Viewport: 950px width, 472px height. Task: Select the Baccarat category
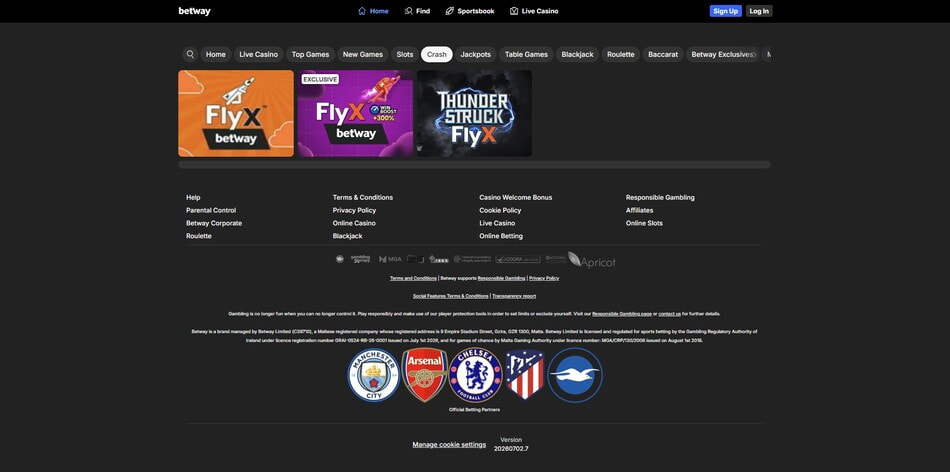(663, 55)
